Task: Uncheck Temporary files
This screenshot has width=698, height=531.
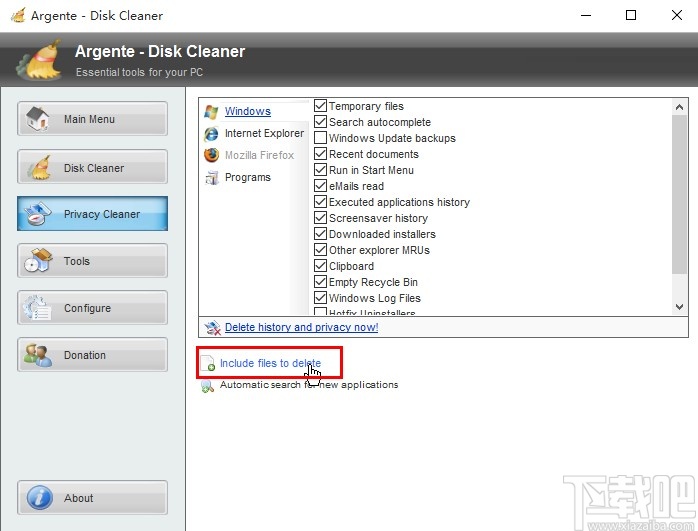Action: pos(321,106)
